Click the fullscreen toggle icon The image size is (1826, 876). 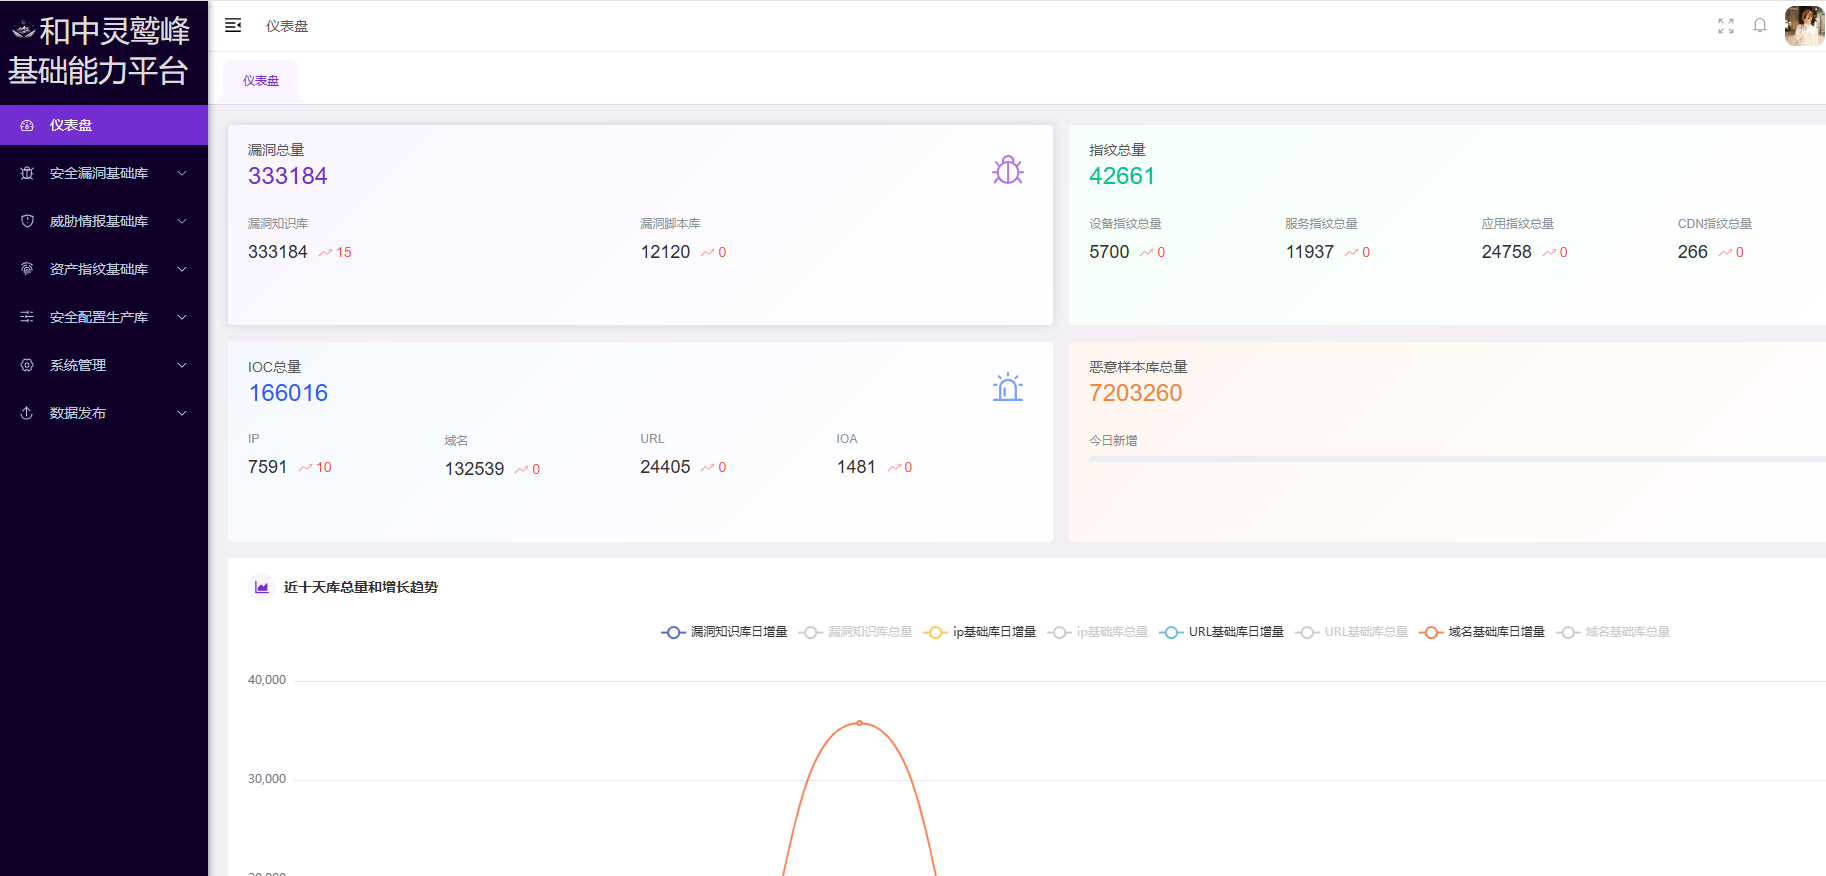(x=1725, y=26)
